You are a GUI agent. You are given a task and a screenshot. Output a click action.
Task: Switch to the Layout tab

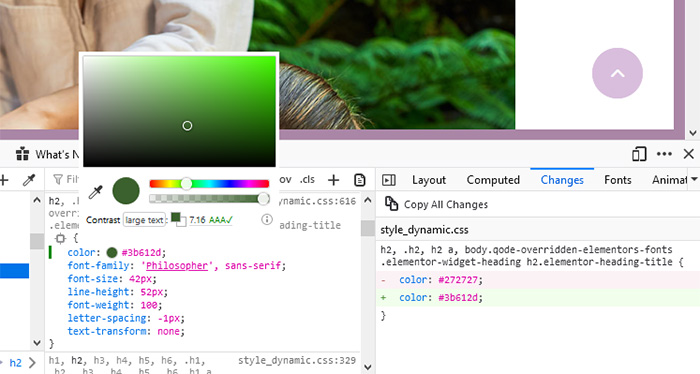pyautogui.click(x=429, y=180)
